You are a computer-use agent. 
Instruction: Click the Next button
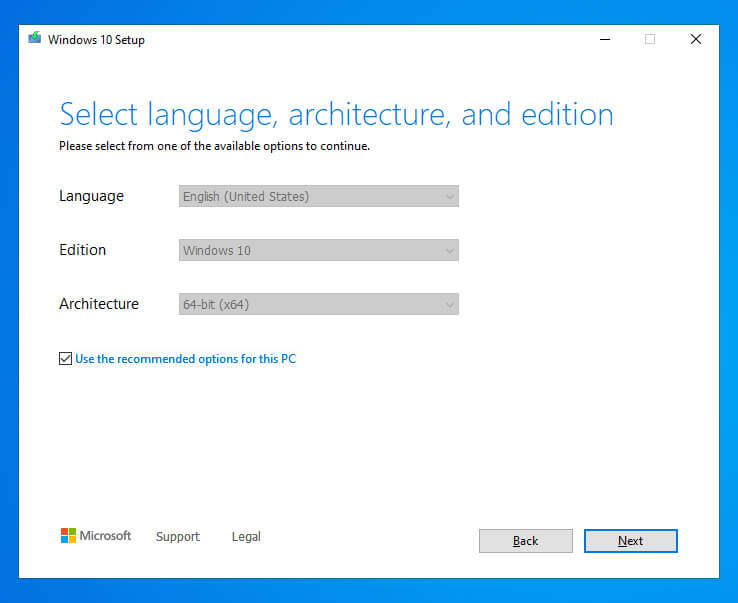tap(631, 541)
